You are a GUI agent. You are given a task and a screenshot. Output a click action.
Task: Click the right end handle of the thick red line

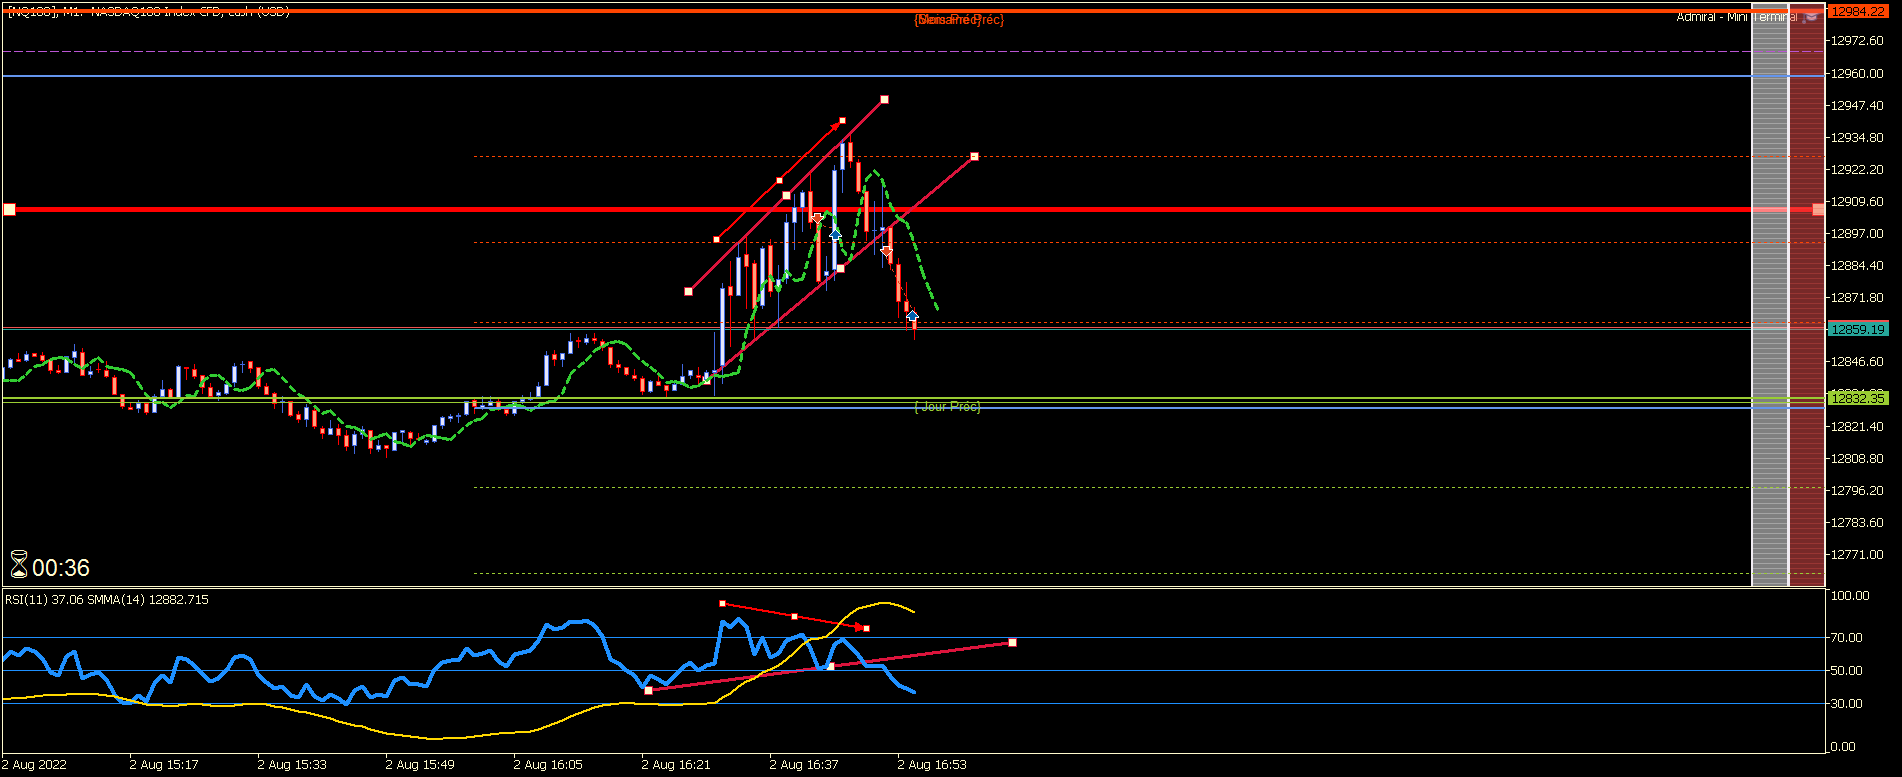(1818, 209)
